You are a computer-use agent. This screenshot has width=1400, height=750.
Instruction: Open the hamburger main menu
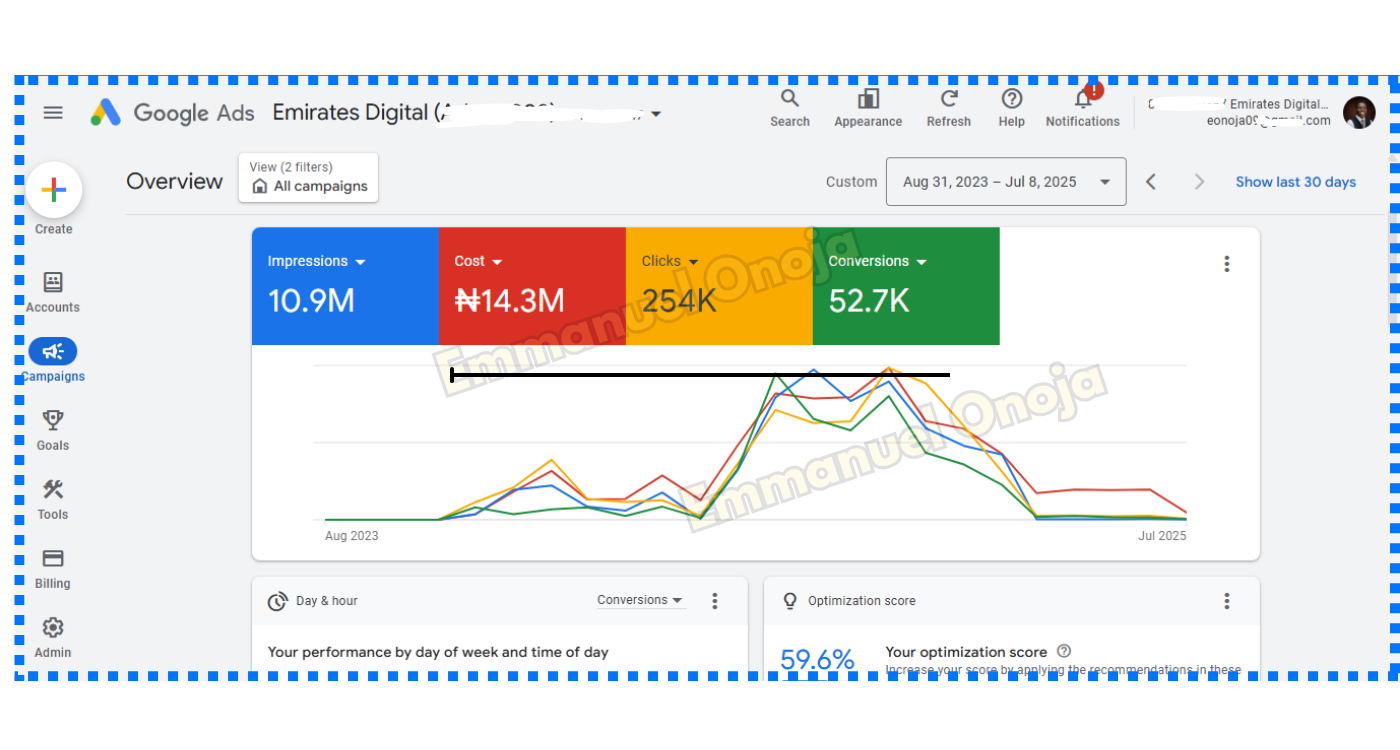(53, 113)
